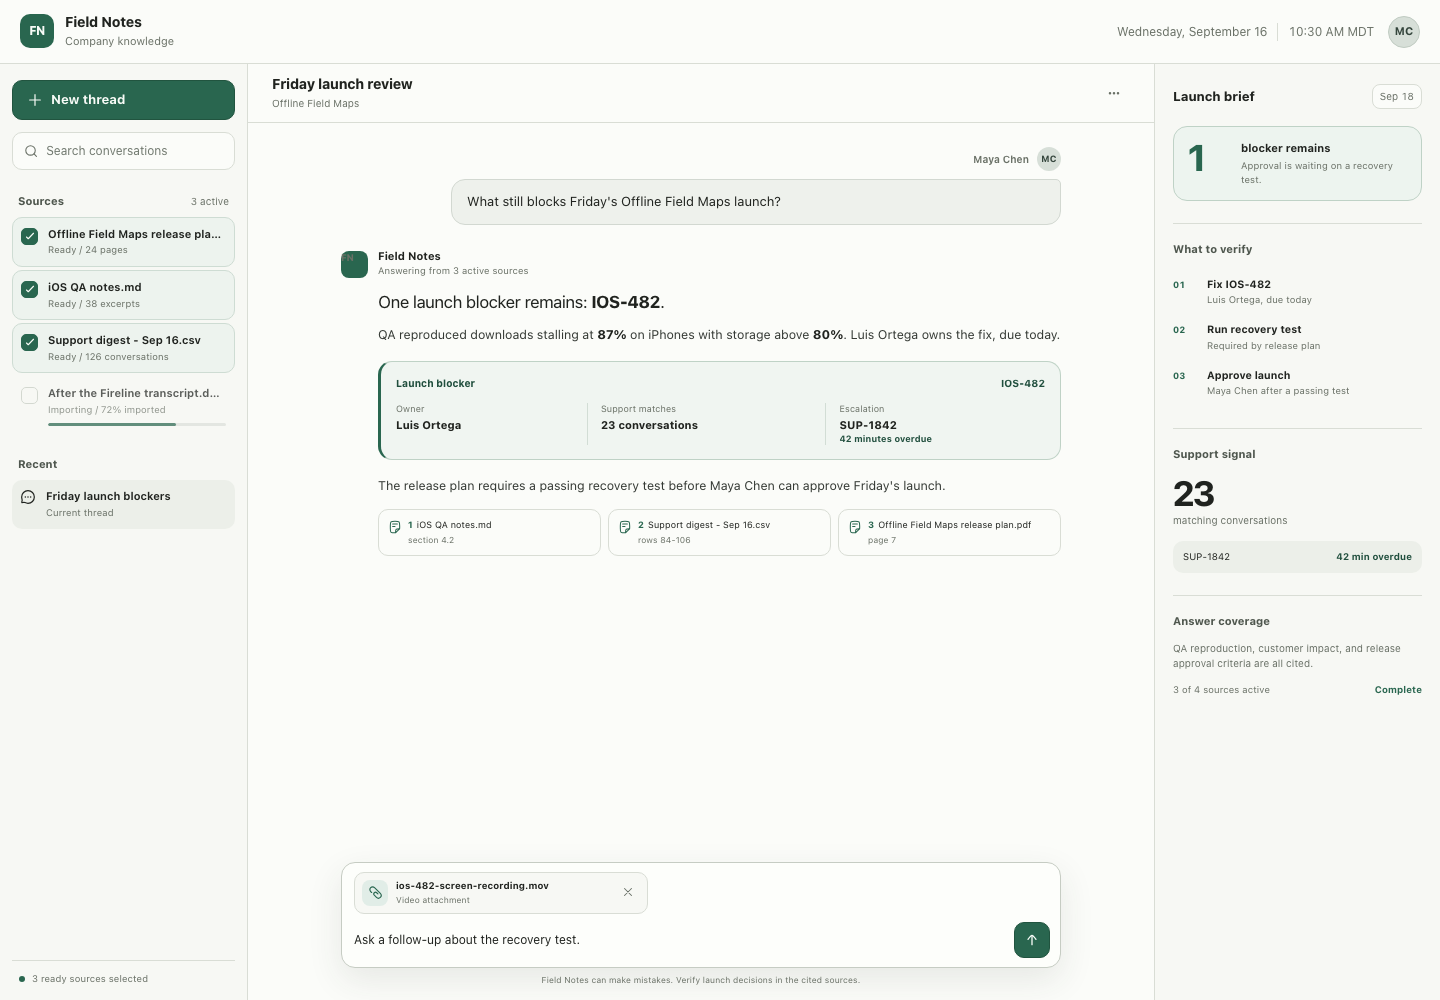Click the 23 matching conversations figure
This screenshot has height=1000, width=1440.
coord(1194,494)
